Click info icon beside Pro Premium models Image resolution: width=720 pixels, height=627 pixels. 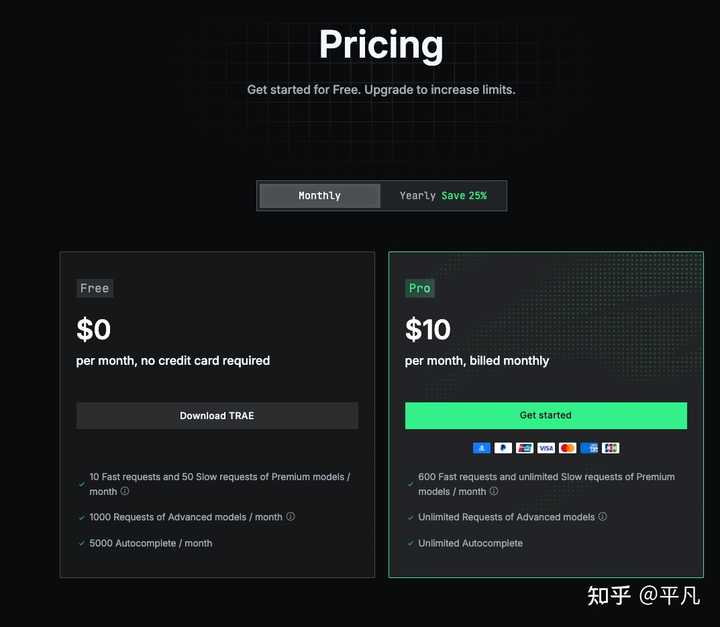(494, 492)
